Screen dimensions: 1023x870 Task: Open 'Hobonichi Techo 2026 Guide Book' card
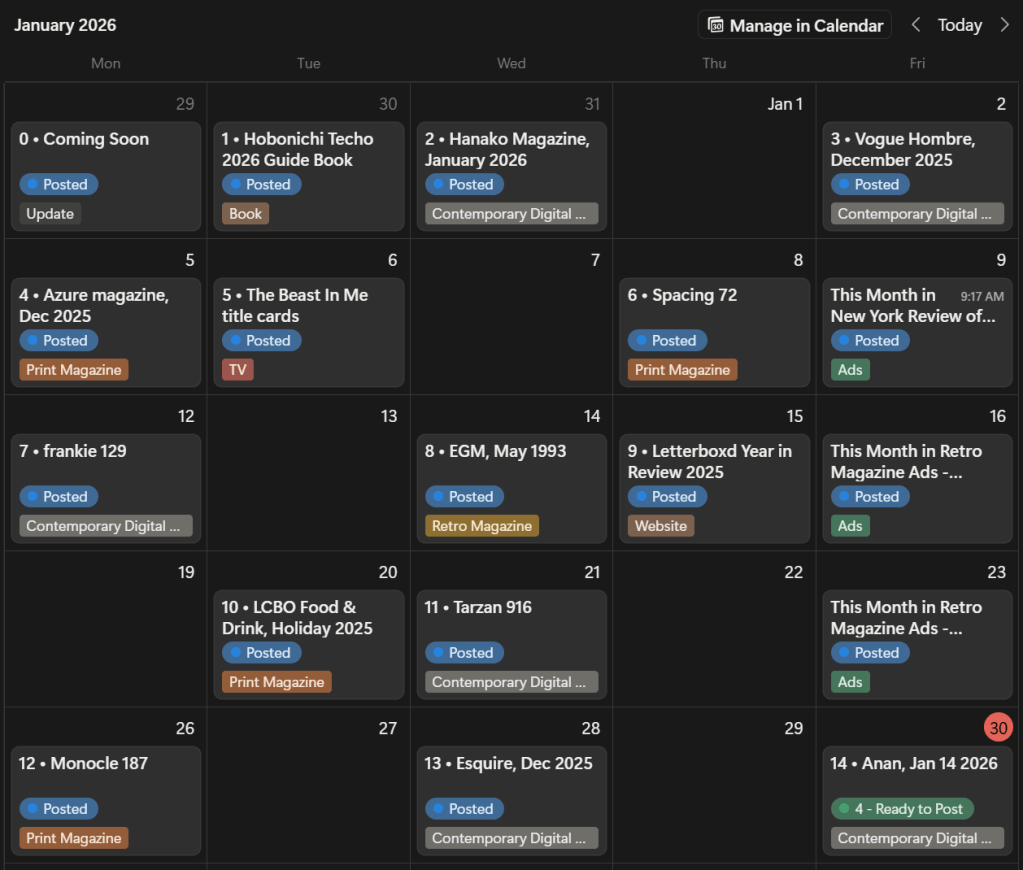[297, 149]
